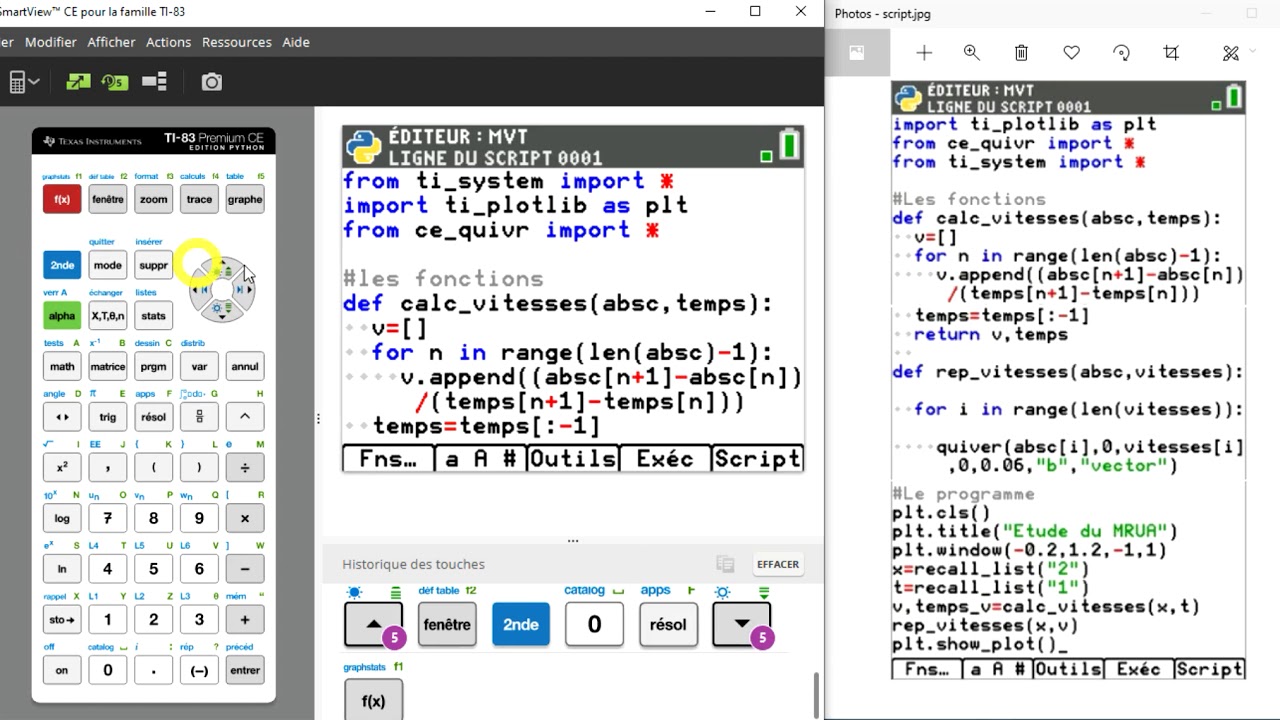Click the math key

62,366
